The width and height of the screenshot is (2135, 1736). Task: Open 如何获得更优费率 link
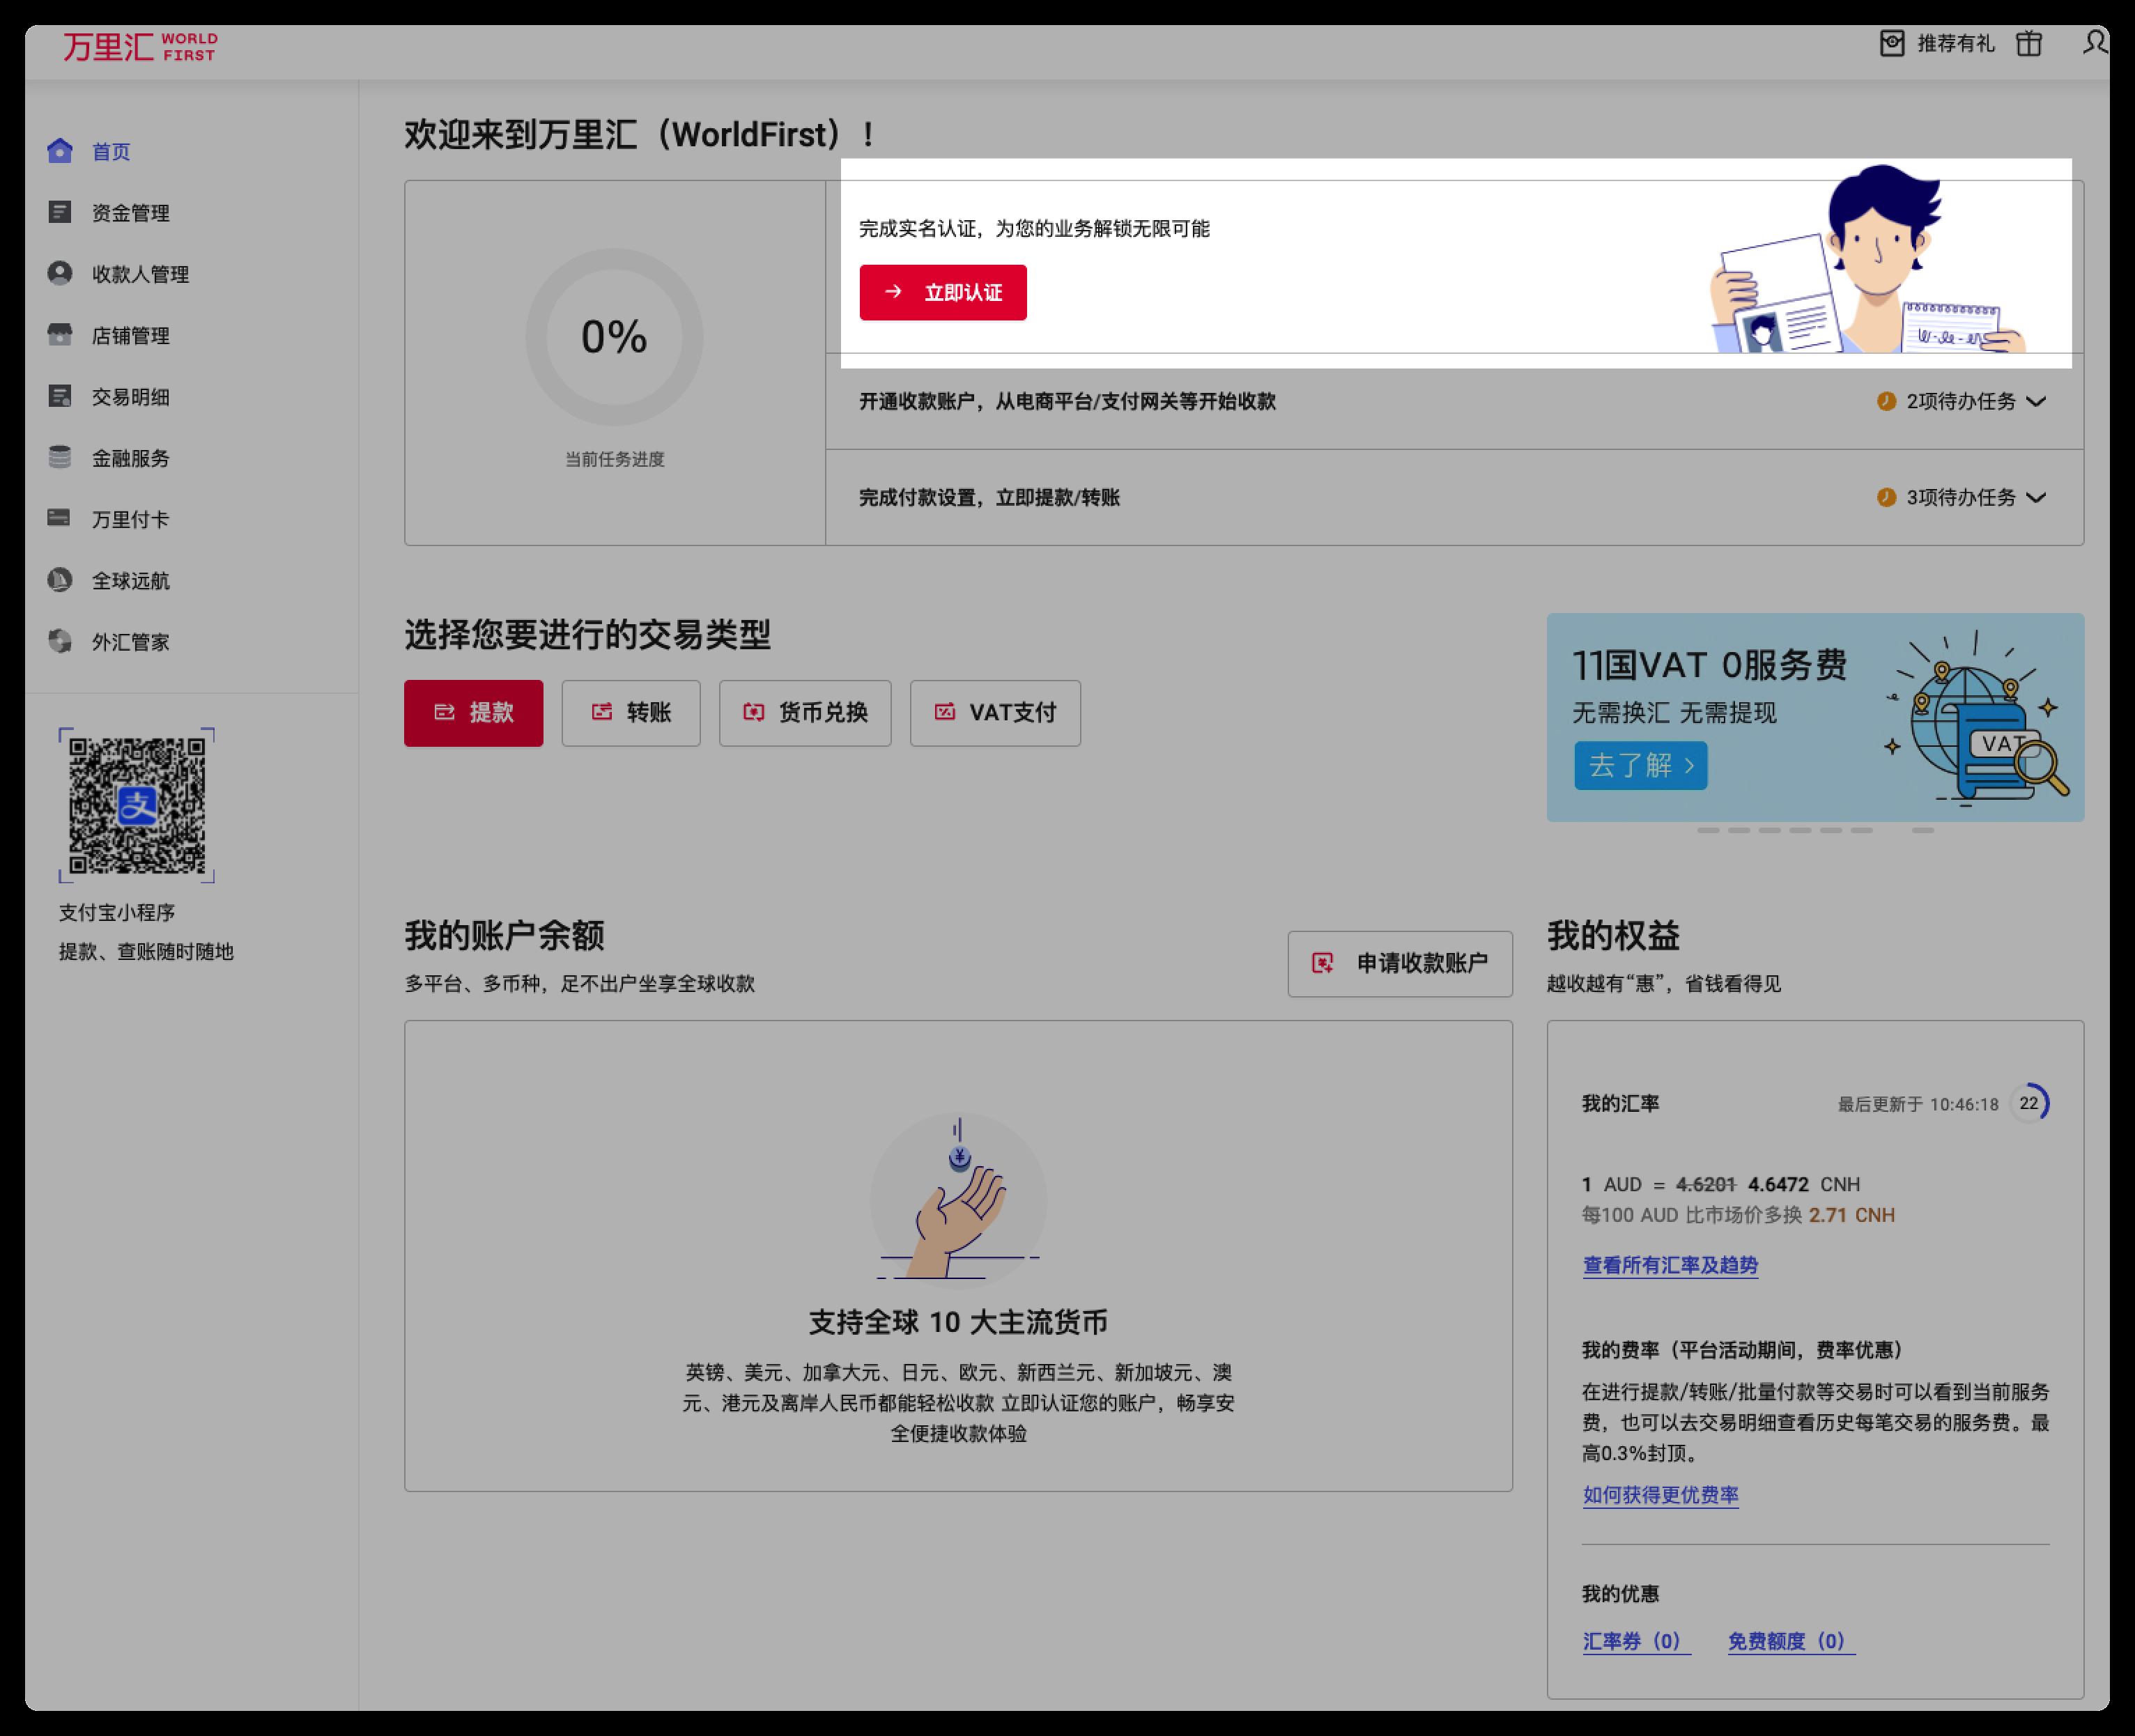coord(1660,1494)
